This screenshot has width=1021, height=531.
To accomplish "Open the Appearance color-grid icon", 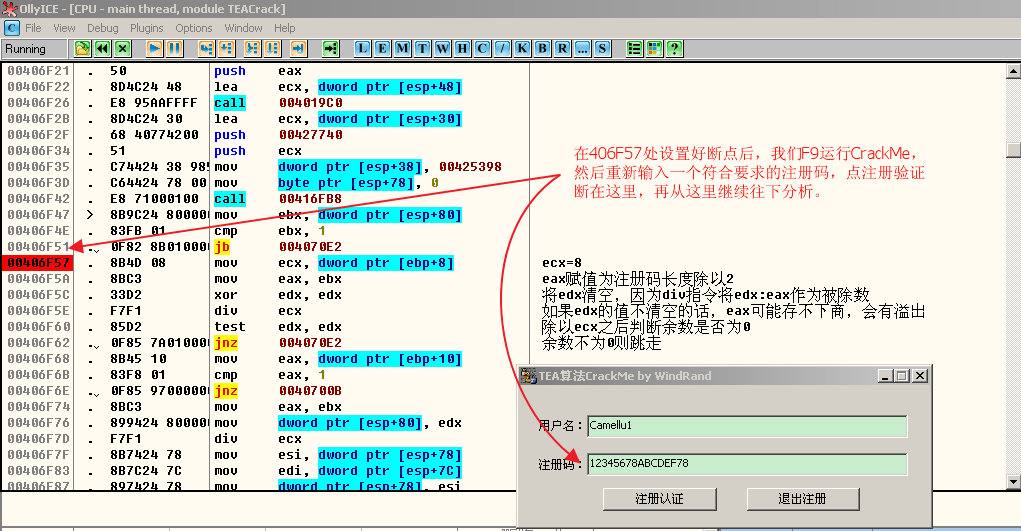I will coord(654,48).
